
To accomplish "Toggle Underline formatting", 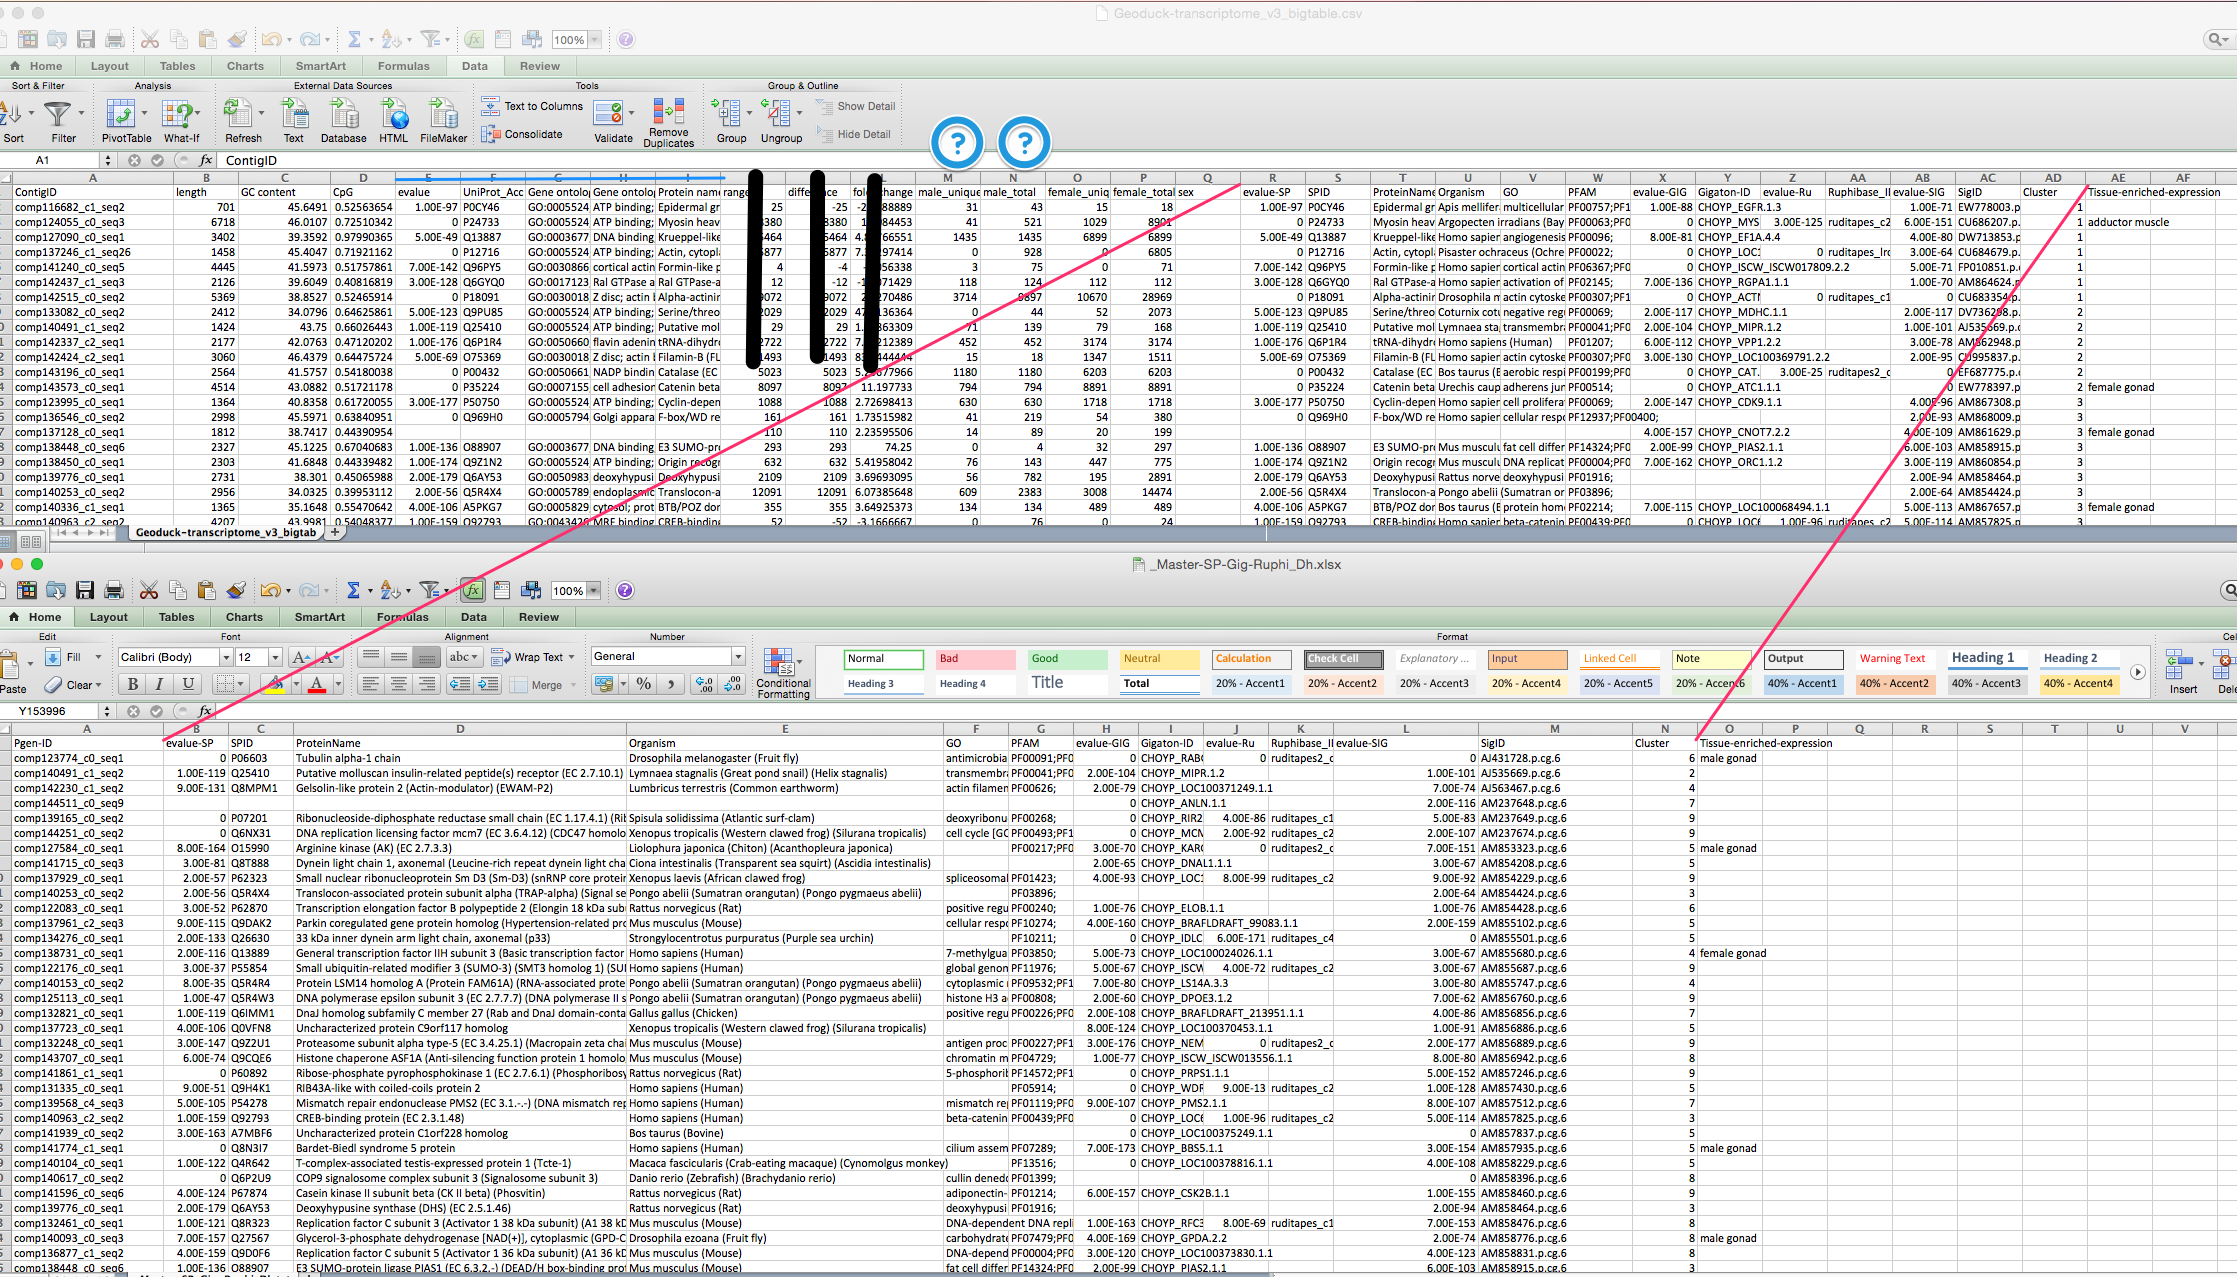I will pyautogui.click(x=188, y=684).
